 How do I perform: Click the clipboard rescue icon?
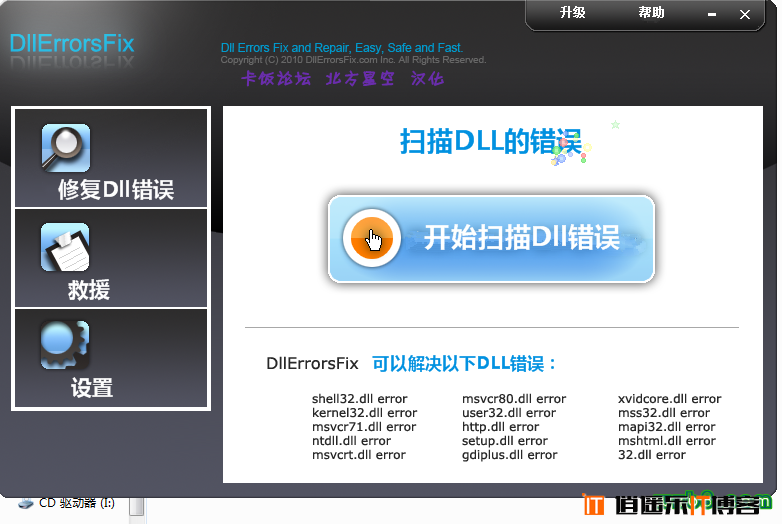[x=65, y=247]
